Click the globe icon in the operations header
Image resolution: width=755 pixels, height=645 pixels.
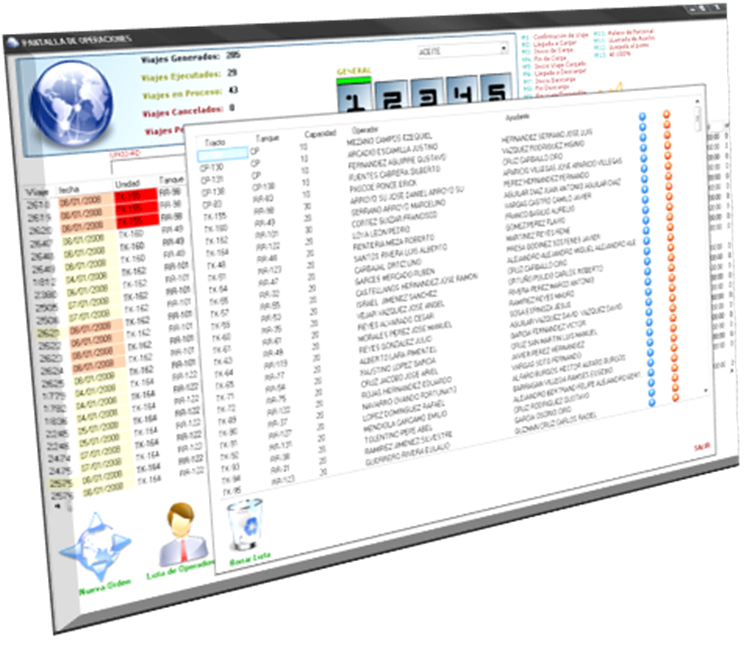(x=72, y=103)
